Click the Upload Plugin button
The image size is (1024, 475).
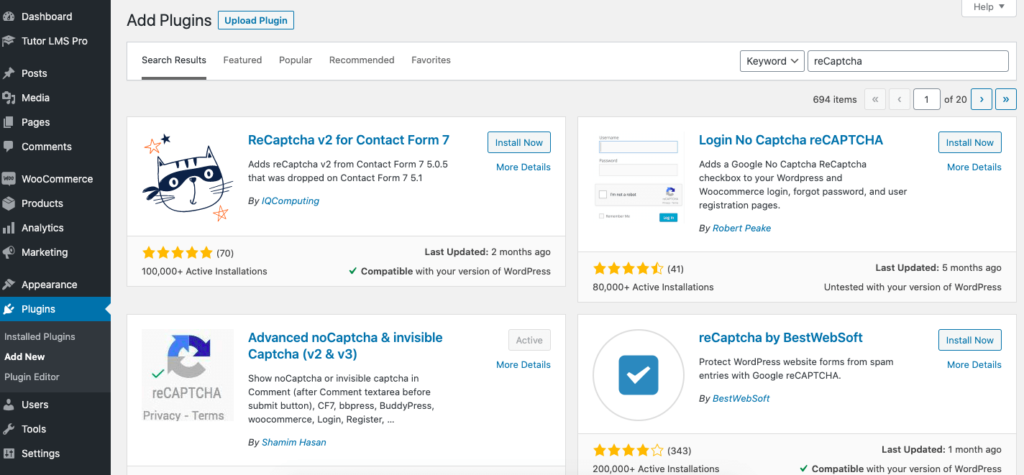click(x=256, y=20)
